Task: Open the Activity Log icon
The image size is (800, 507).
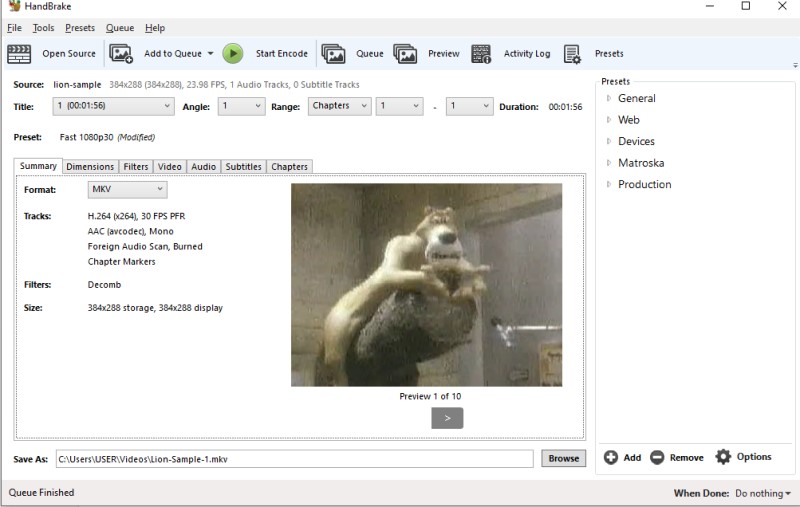Action: tap(481, 53)
